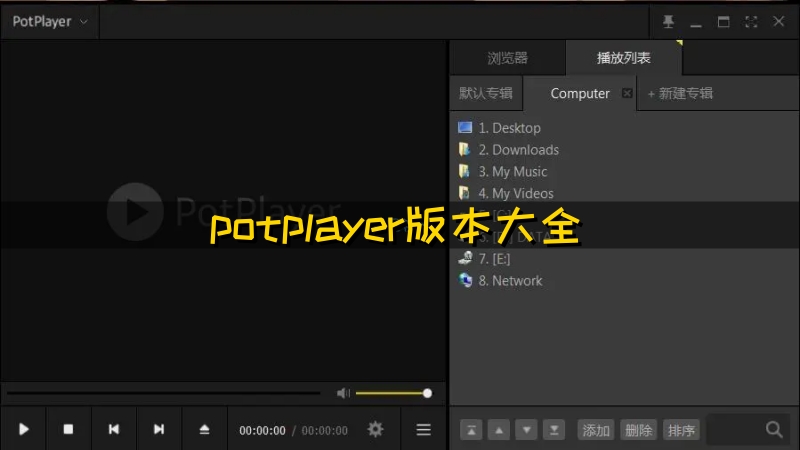800x450 pixels.
Task: Mute audio using speaker icon
Action: click(343, 393)
